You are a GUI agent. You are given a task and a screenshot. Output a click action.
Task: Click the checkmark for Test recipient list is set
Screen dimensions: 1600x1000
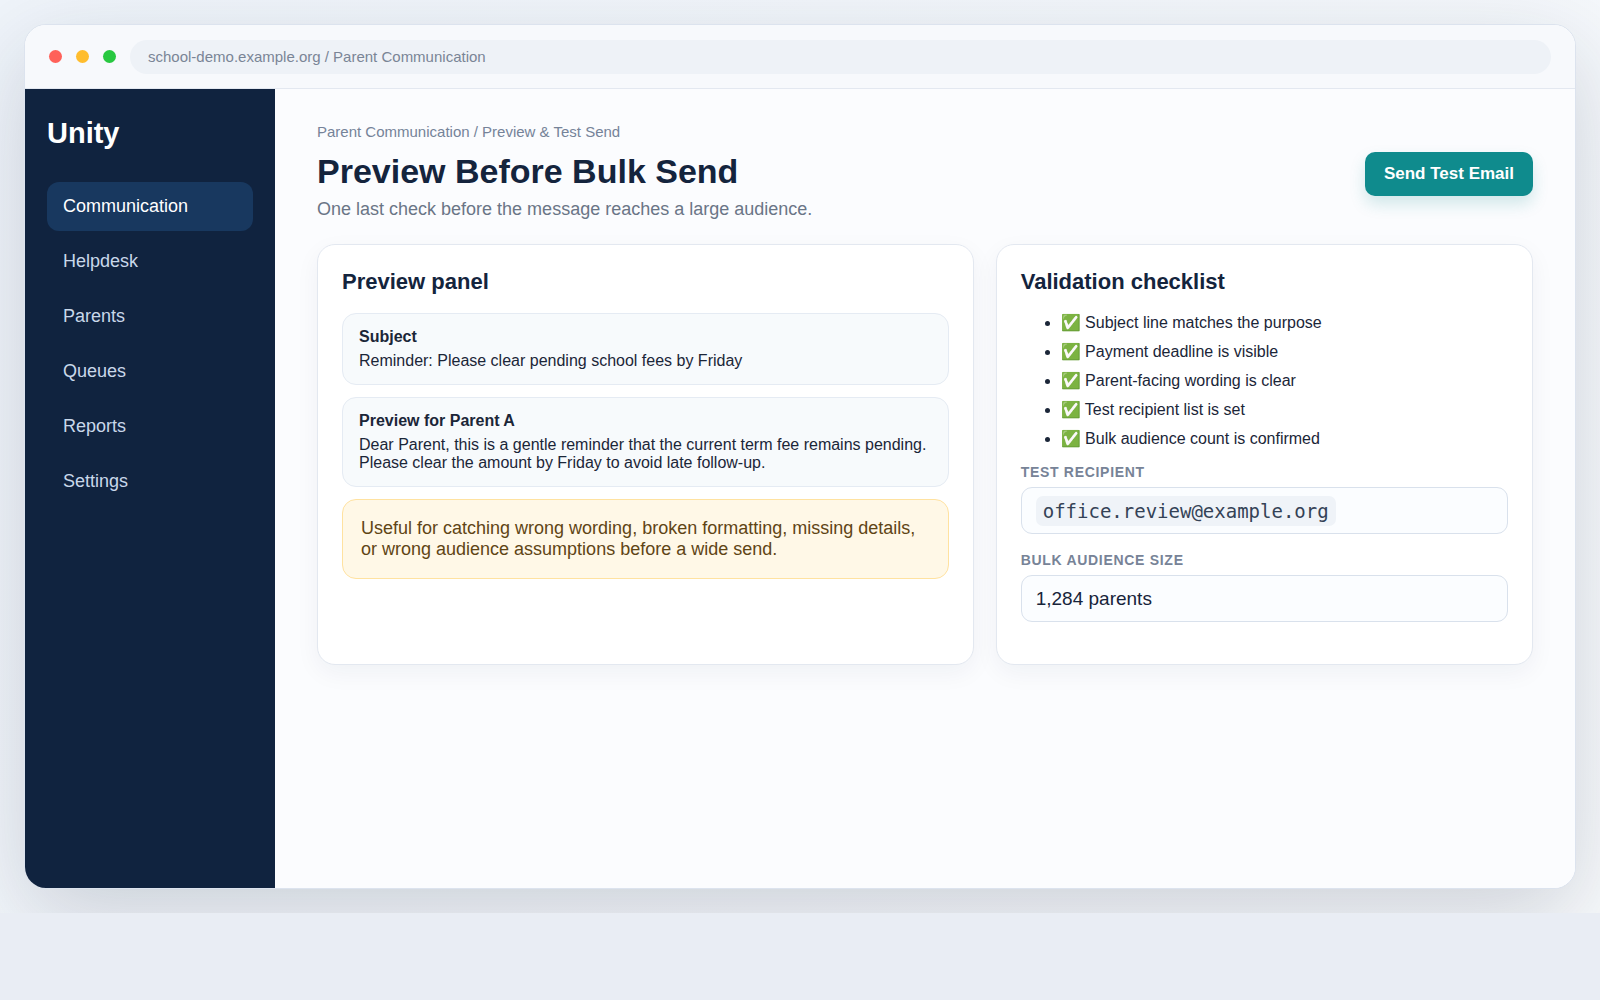[x=1070, y=410]
